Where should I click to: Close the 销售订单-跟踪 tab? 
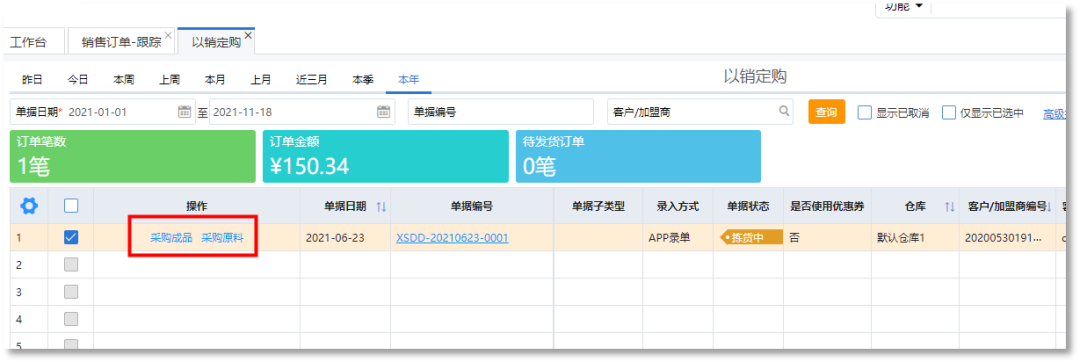point(168,34)
